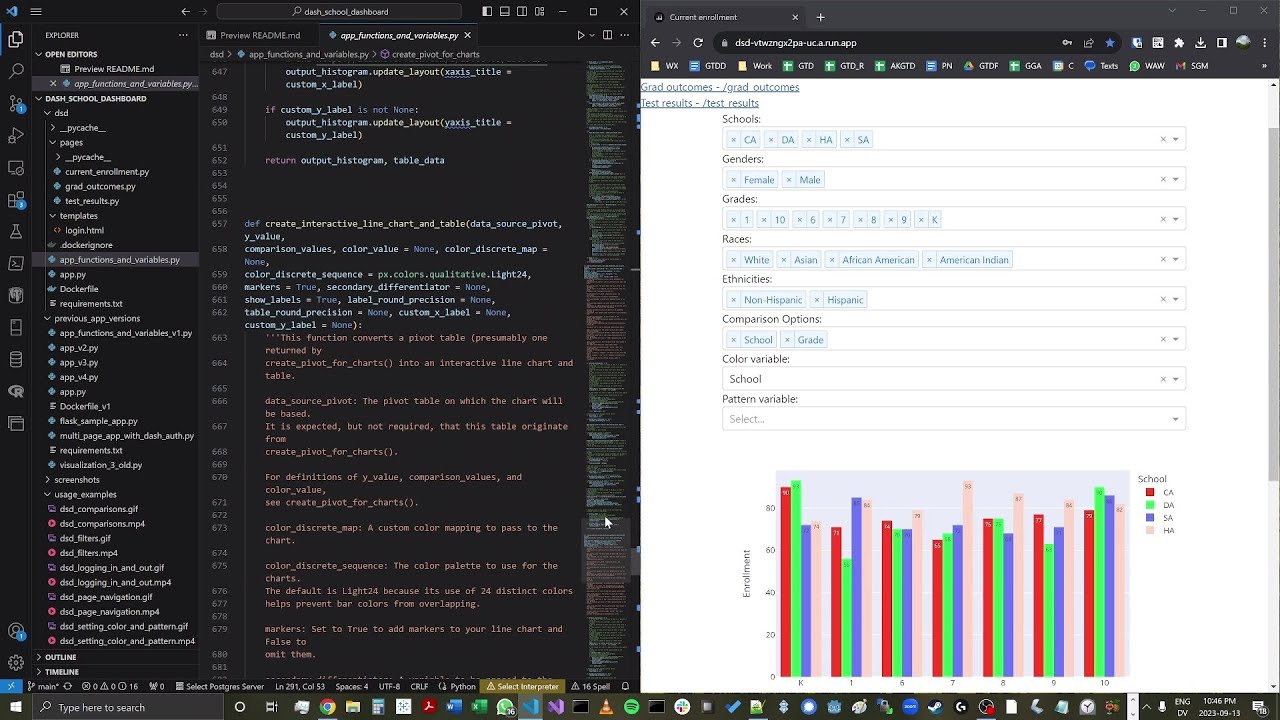Open Search view in VS Code activity bar
The image size is (1280, 720).
(16, 72)
